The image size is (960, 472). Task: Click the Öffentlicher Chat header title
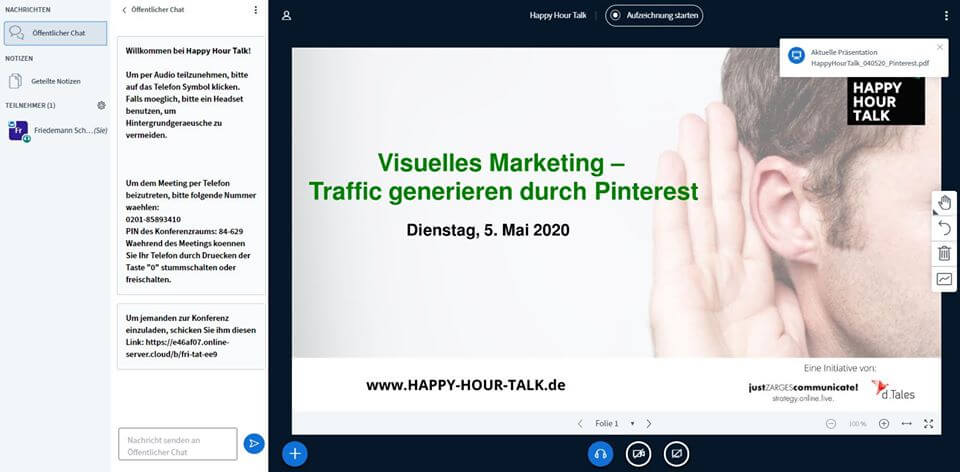tap(157, 10)
